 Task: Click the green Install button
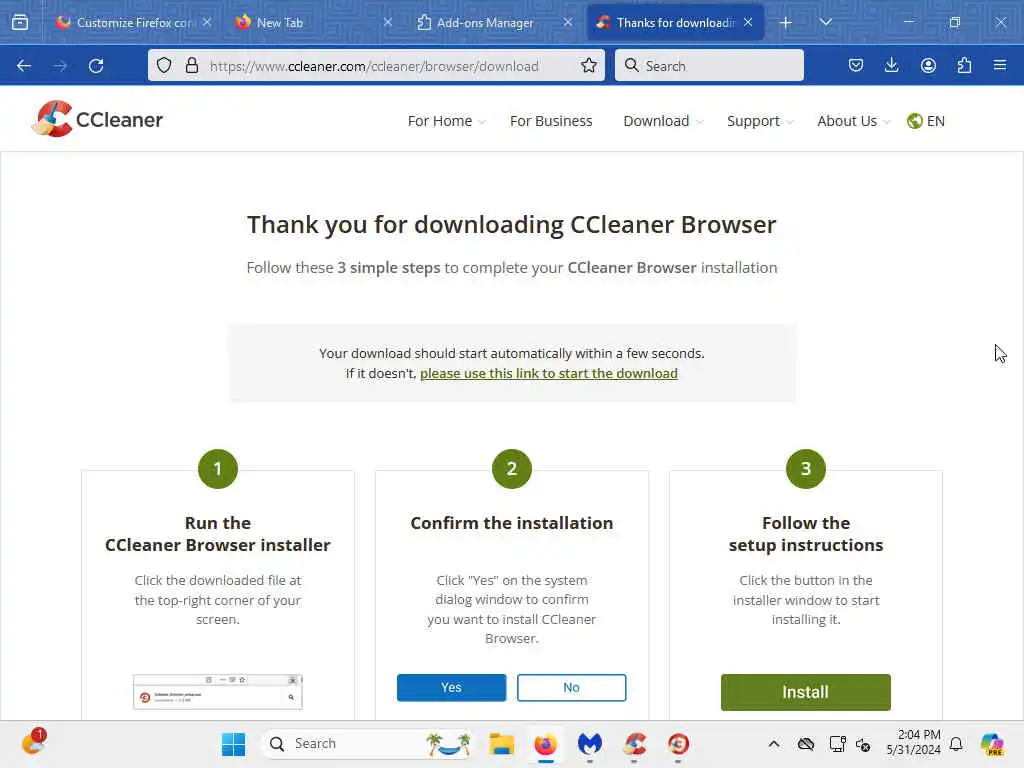point(805,692)
